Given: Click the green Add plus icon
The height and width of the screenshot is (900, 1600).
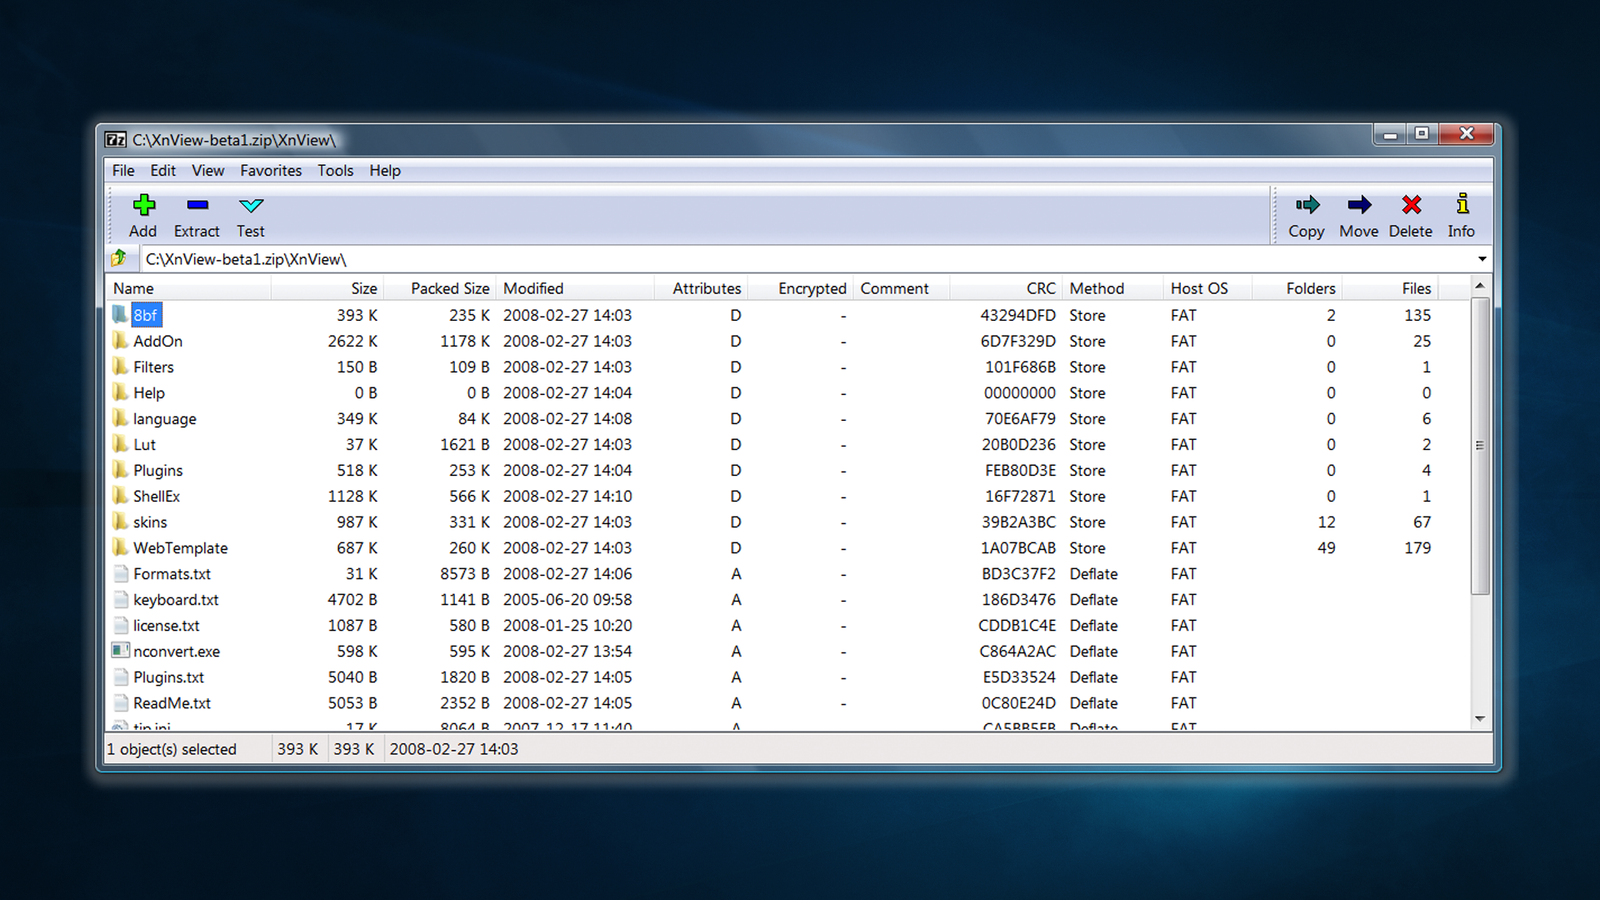Looking at the screenshot, I should click(144, 205).
